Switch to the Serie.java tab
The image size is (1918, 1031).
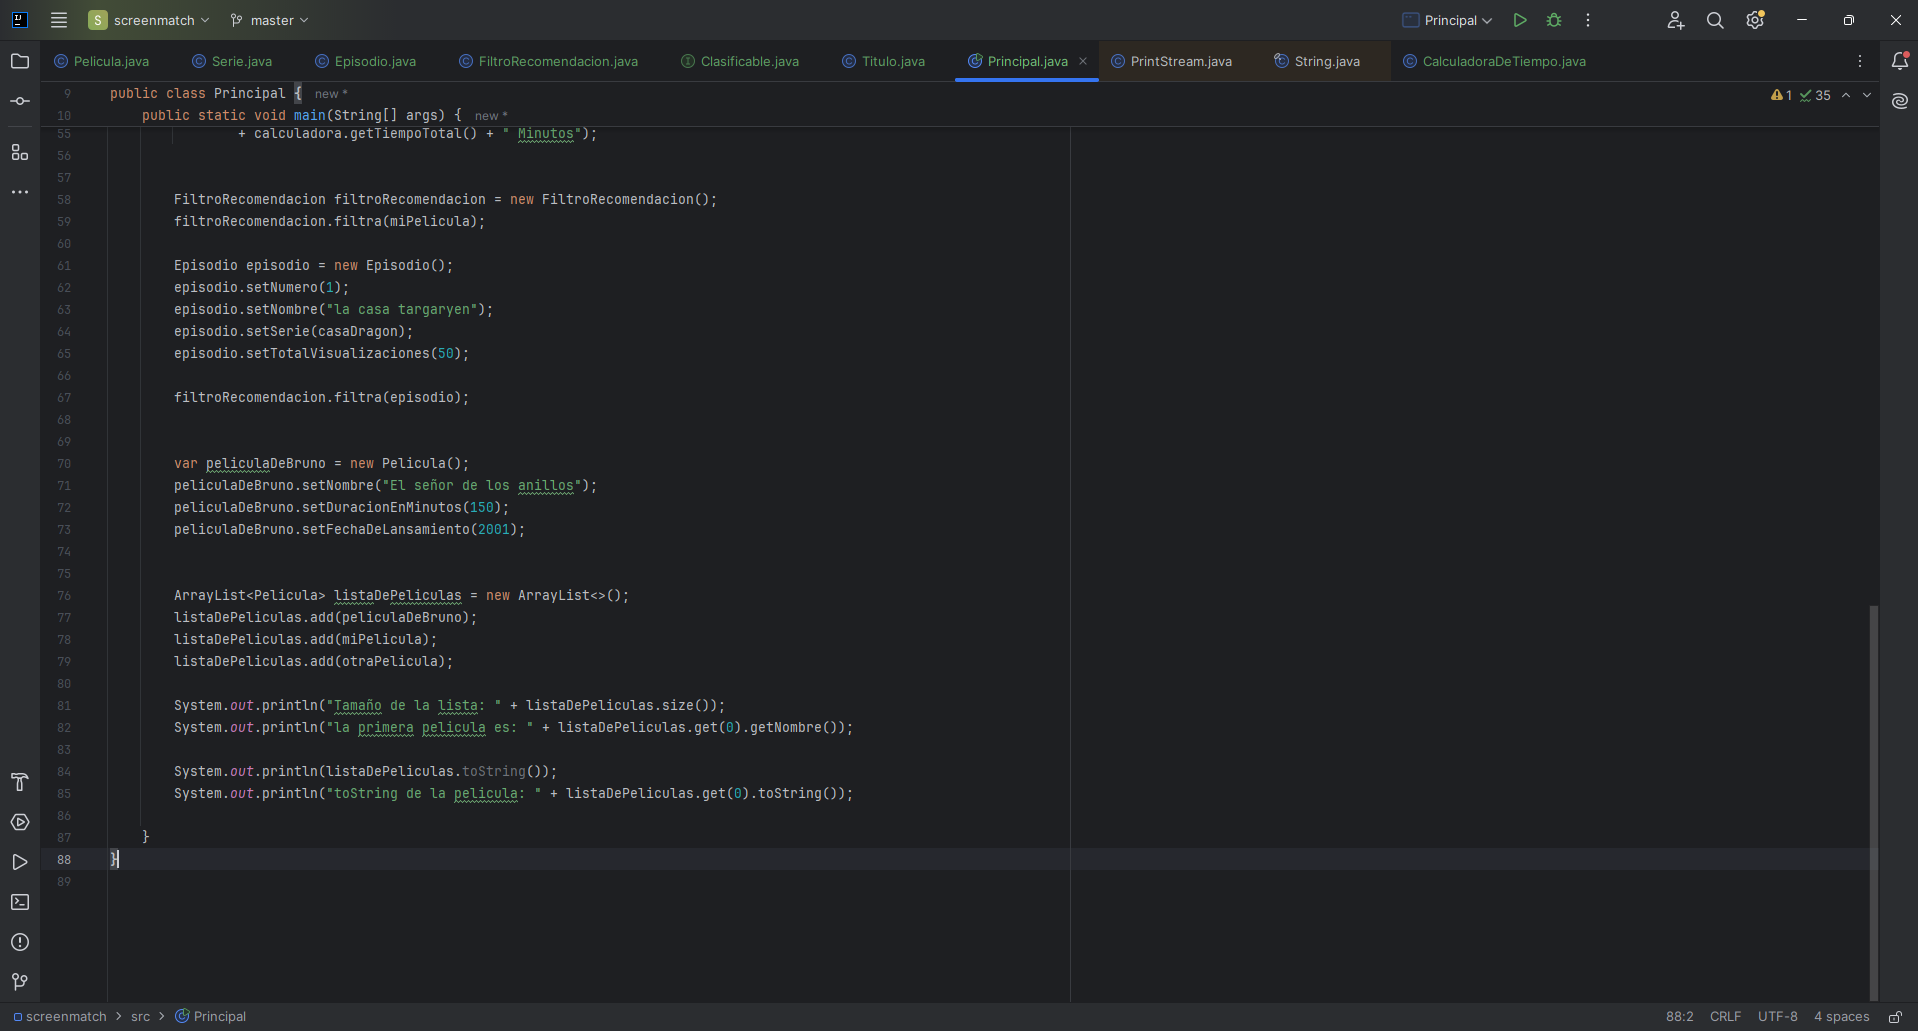coord(232,61)
